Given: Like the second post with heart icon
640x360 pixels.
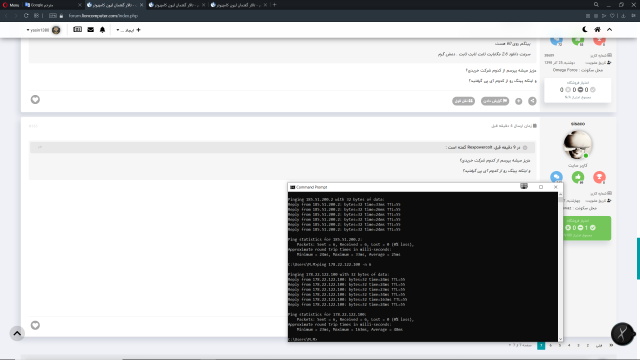Looking at the screenshot, I should coord(35,325).
